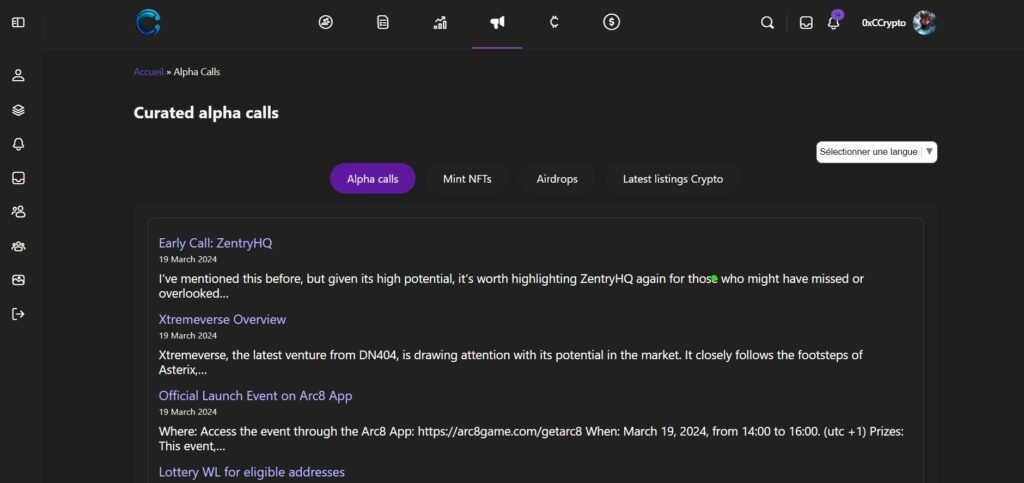Image resolution: width=1024 pixels, height=483 pixels.
Task: Open the groups community sidebar icon
Action: 18,246
